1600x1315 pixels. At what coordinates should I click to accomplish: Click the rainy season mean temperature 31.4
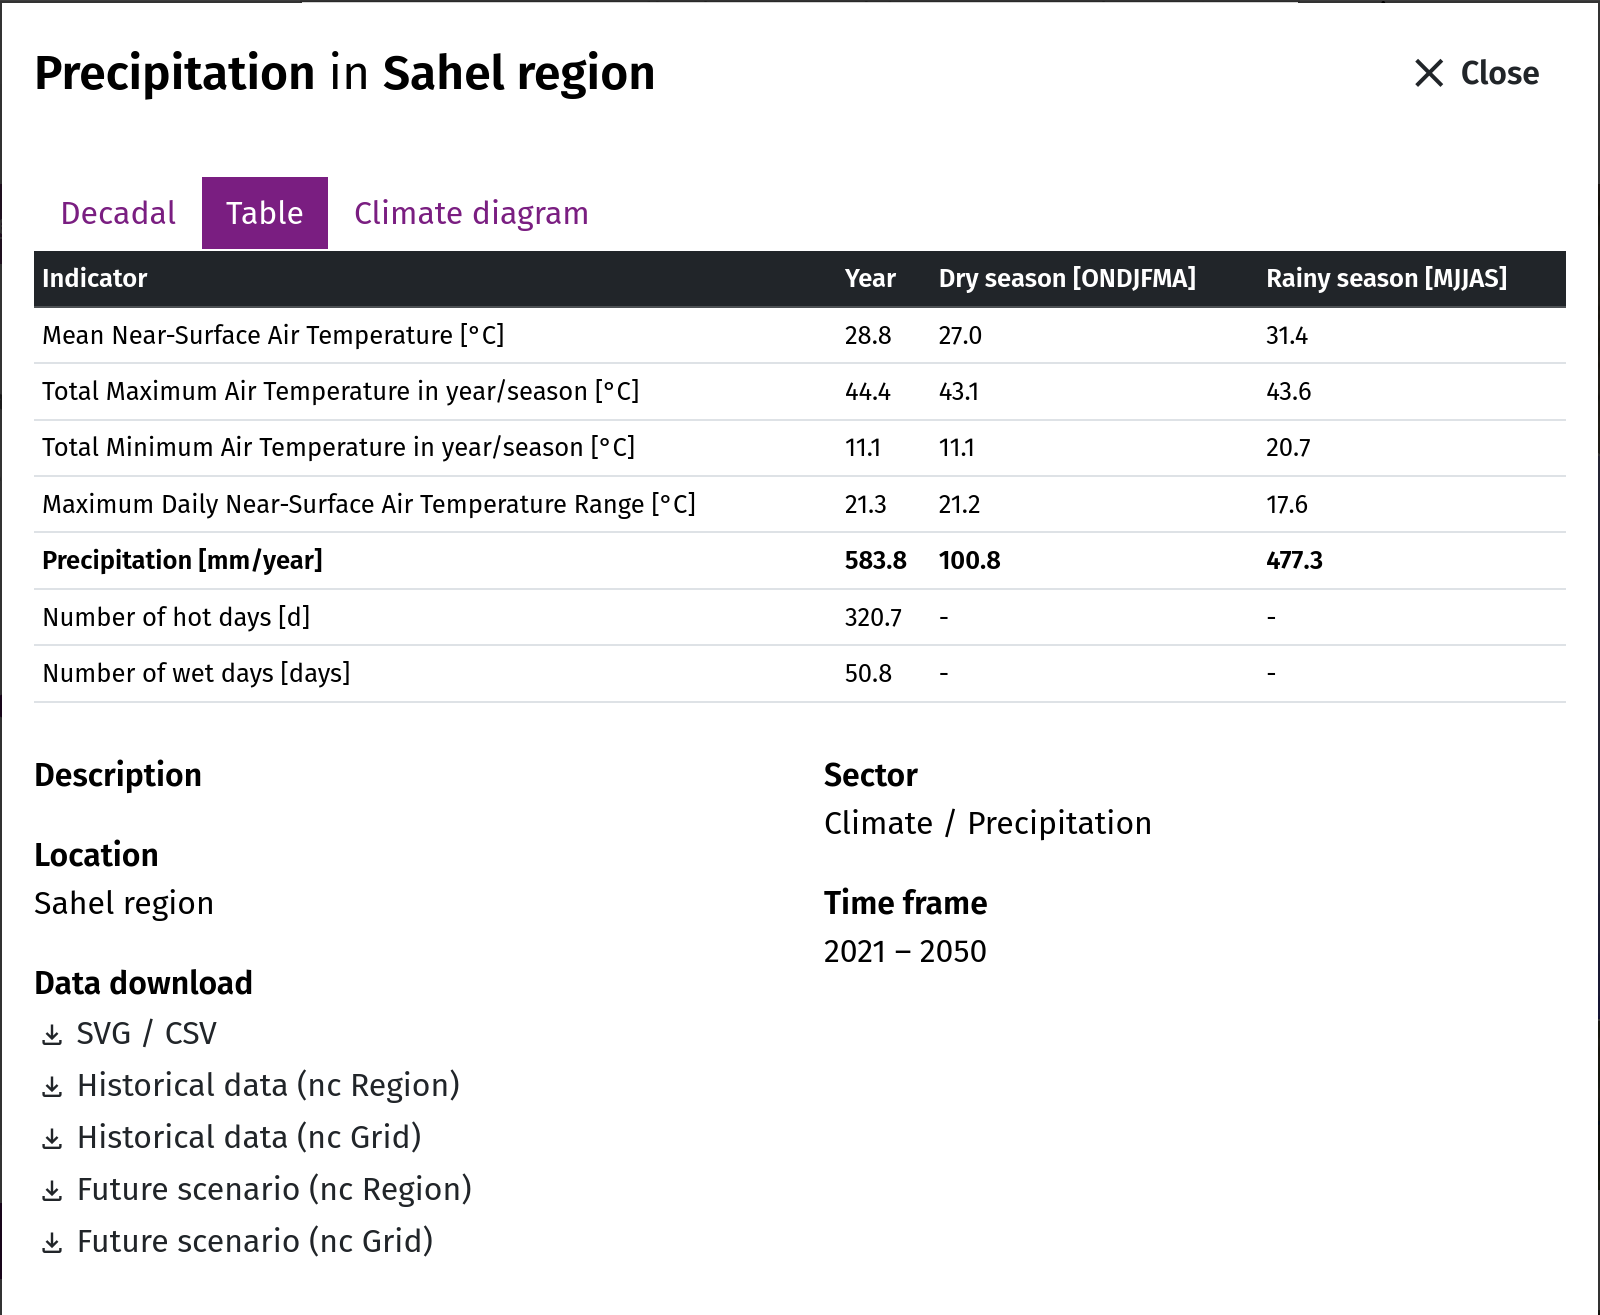point(1287,335)
